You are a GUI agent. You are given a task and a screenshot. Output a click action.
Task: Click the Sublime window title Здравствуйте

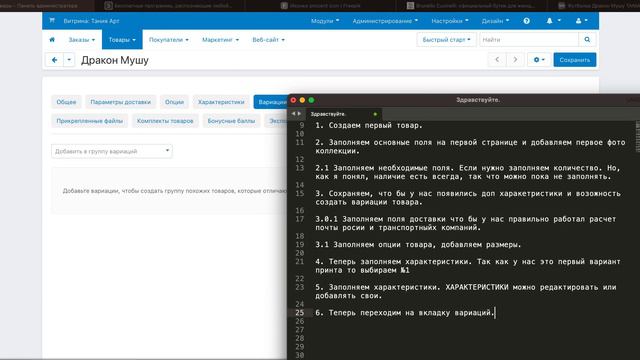point(478,100)
